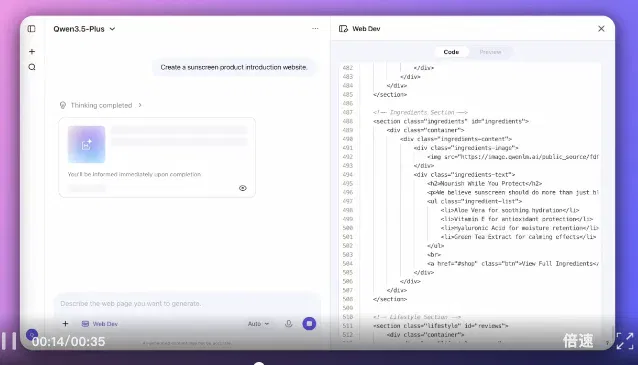Screen dimensions: 638x365
Task: Open the Auto mode dropdown
Action: pos(258,324)
